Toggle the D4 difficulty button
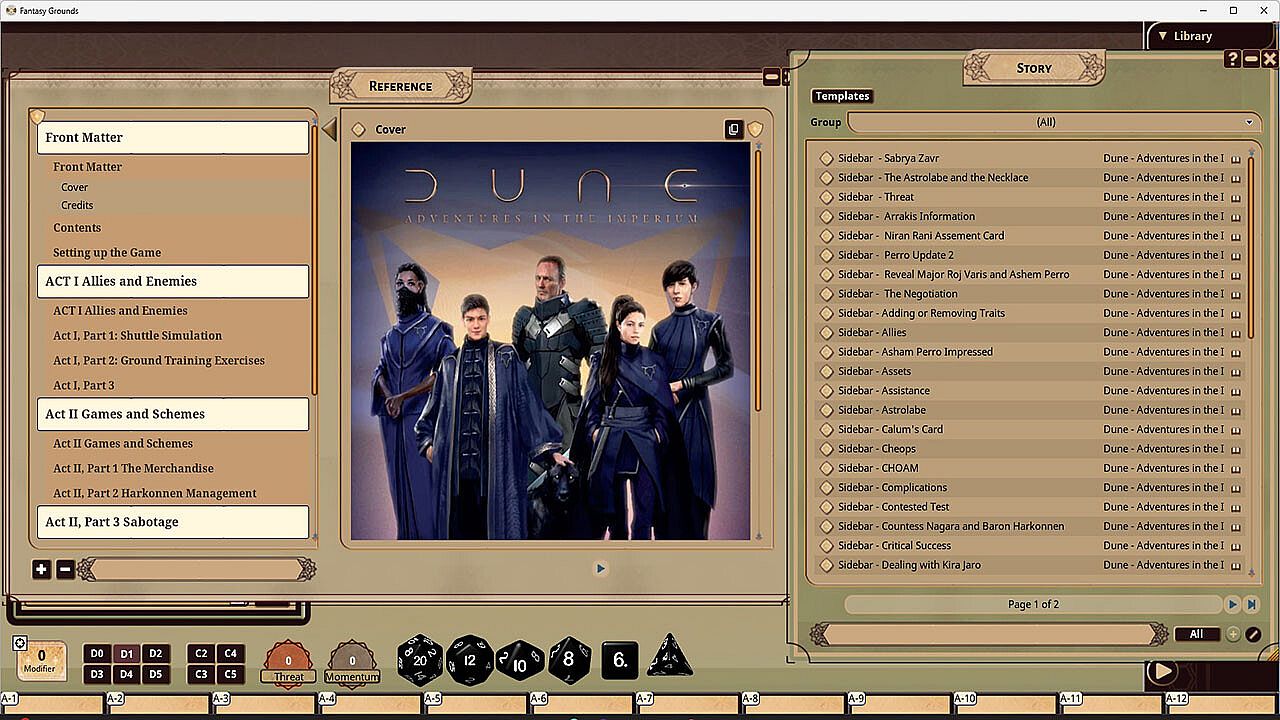Viewport: 1280px width, 720px height. click(x=126, y=675)
